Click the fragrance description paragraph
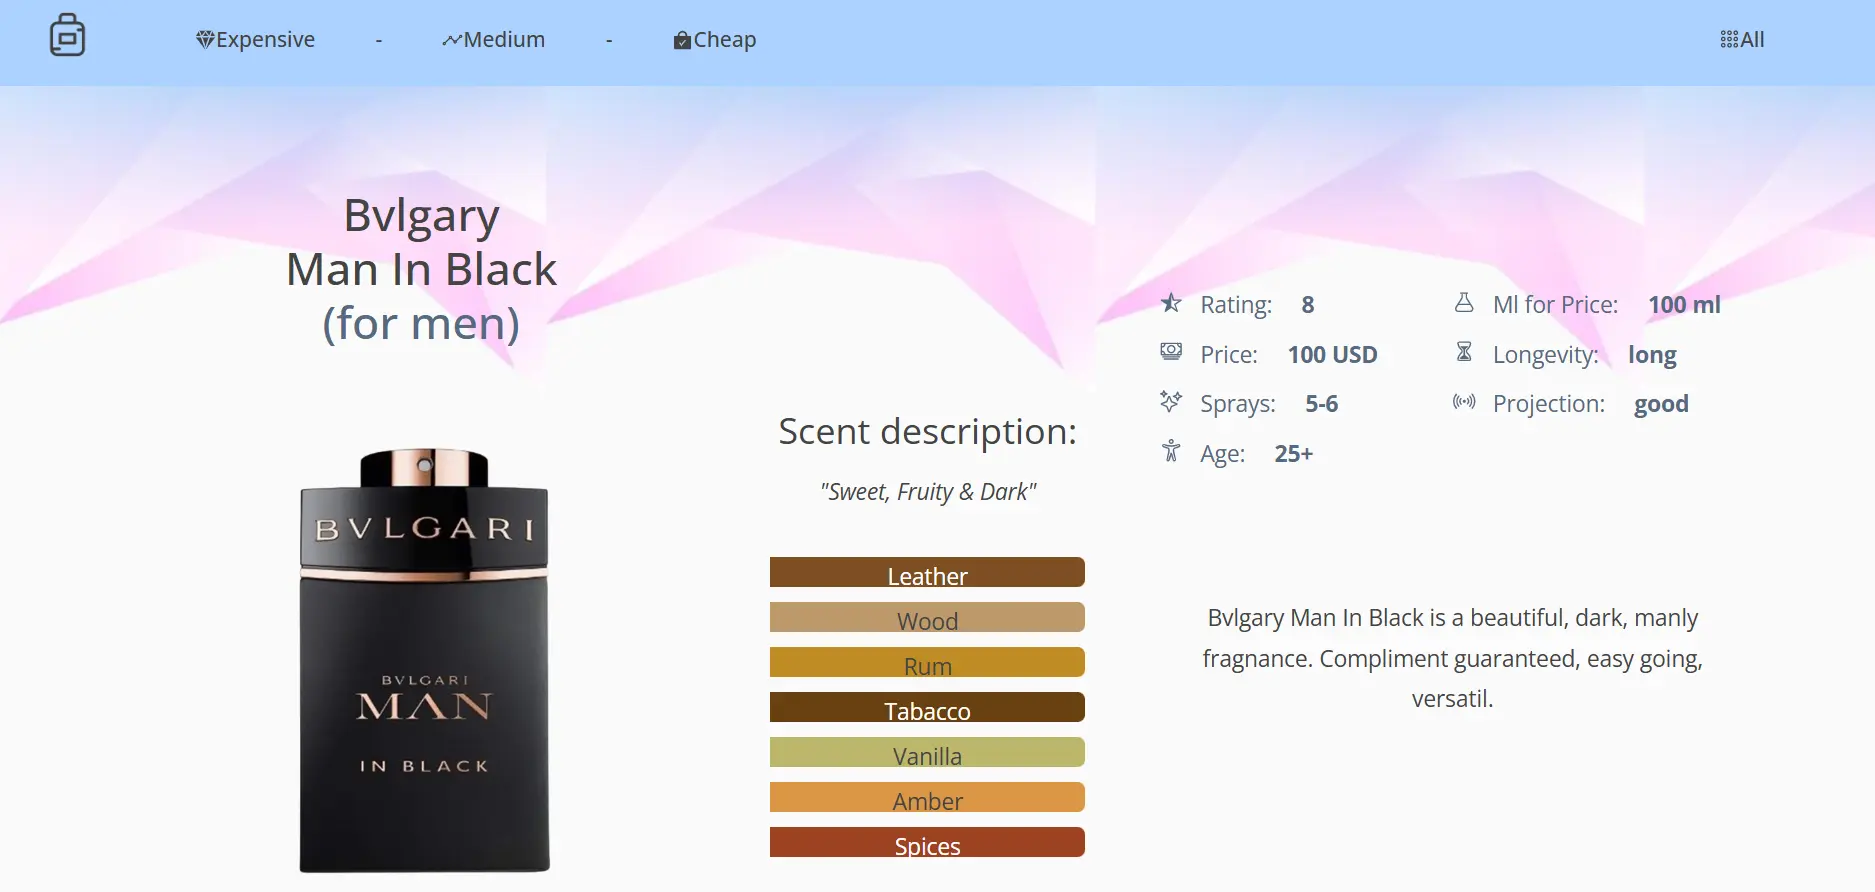Image resolution: width=1875 pixels, height=892 pixels. pyautogui.click(x=1453, y=658)
